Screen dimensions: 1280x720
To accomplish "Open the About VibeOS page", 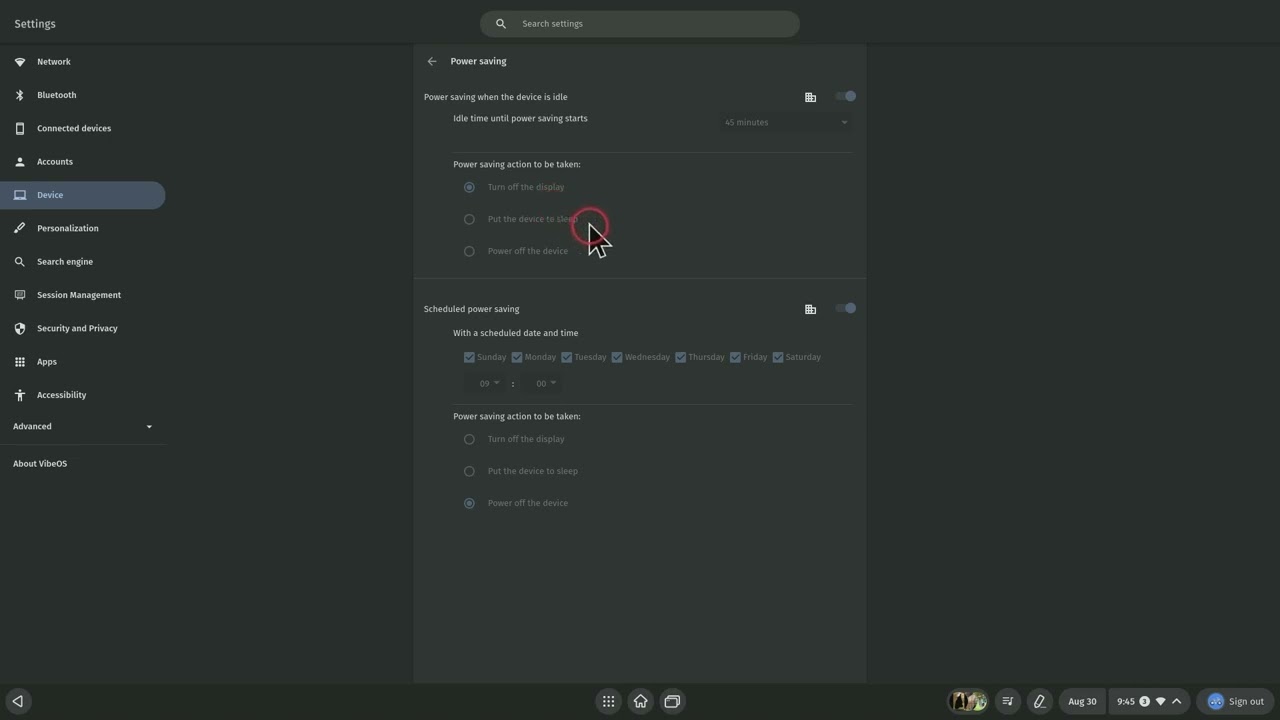I will coord(40,464).
